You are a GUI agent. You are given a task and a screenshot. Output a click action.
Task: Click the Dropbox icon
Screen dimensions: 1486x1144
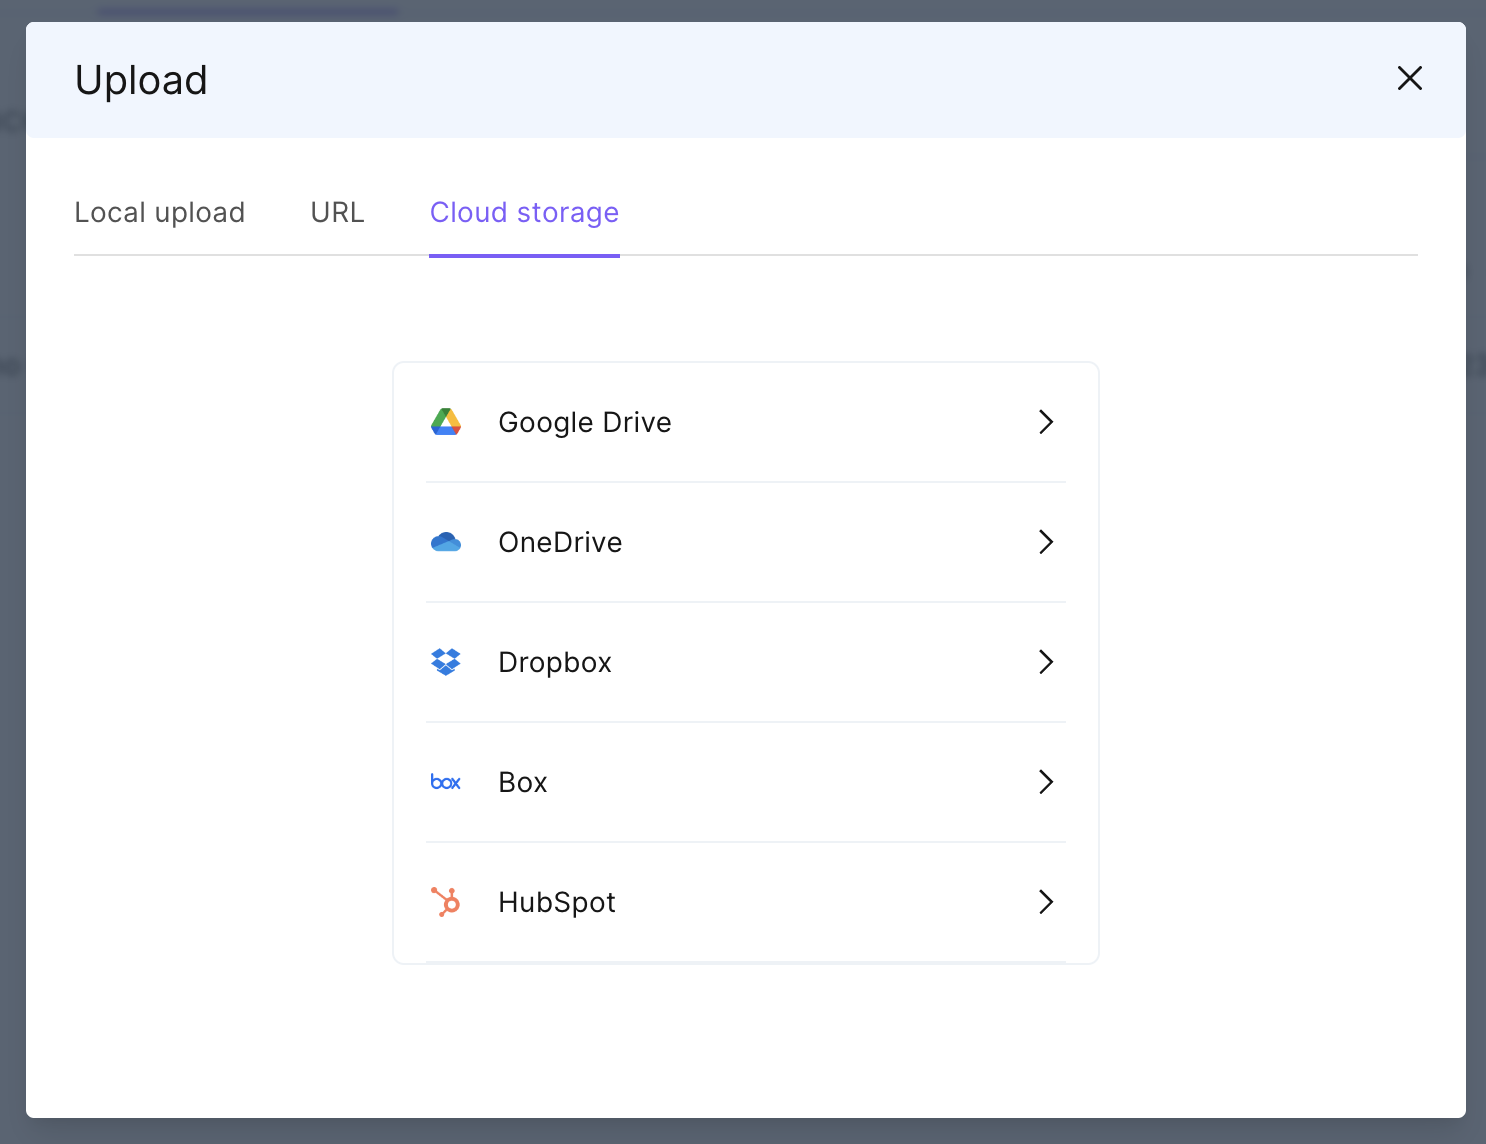(445, 661)
